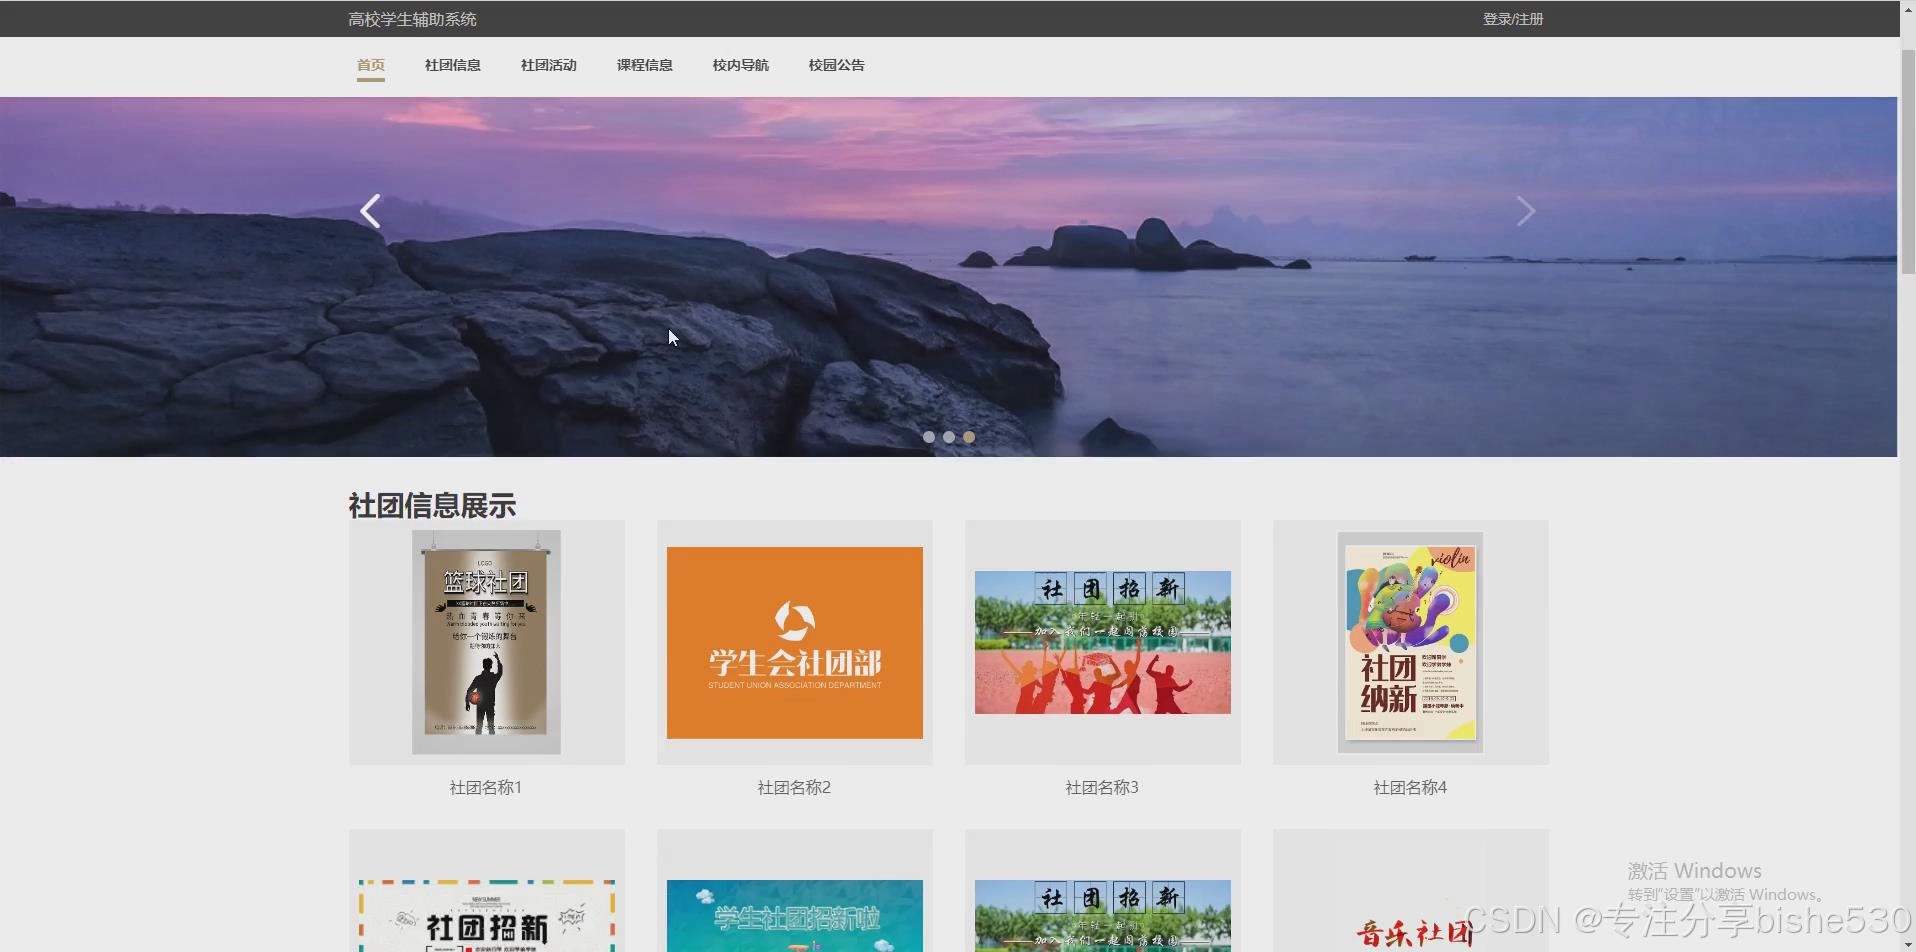Select the second carousel indicator dot
This screenshot has height=952, width=1916.
949,437
